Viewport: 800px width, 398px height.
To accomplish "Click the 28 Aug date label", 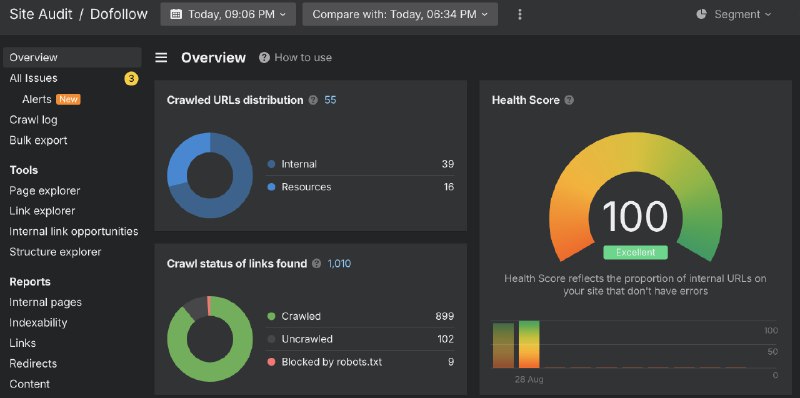I will tap(529, 380).
